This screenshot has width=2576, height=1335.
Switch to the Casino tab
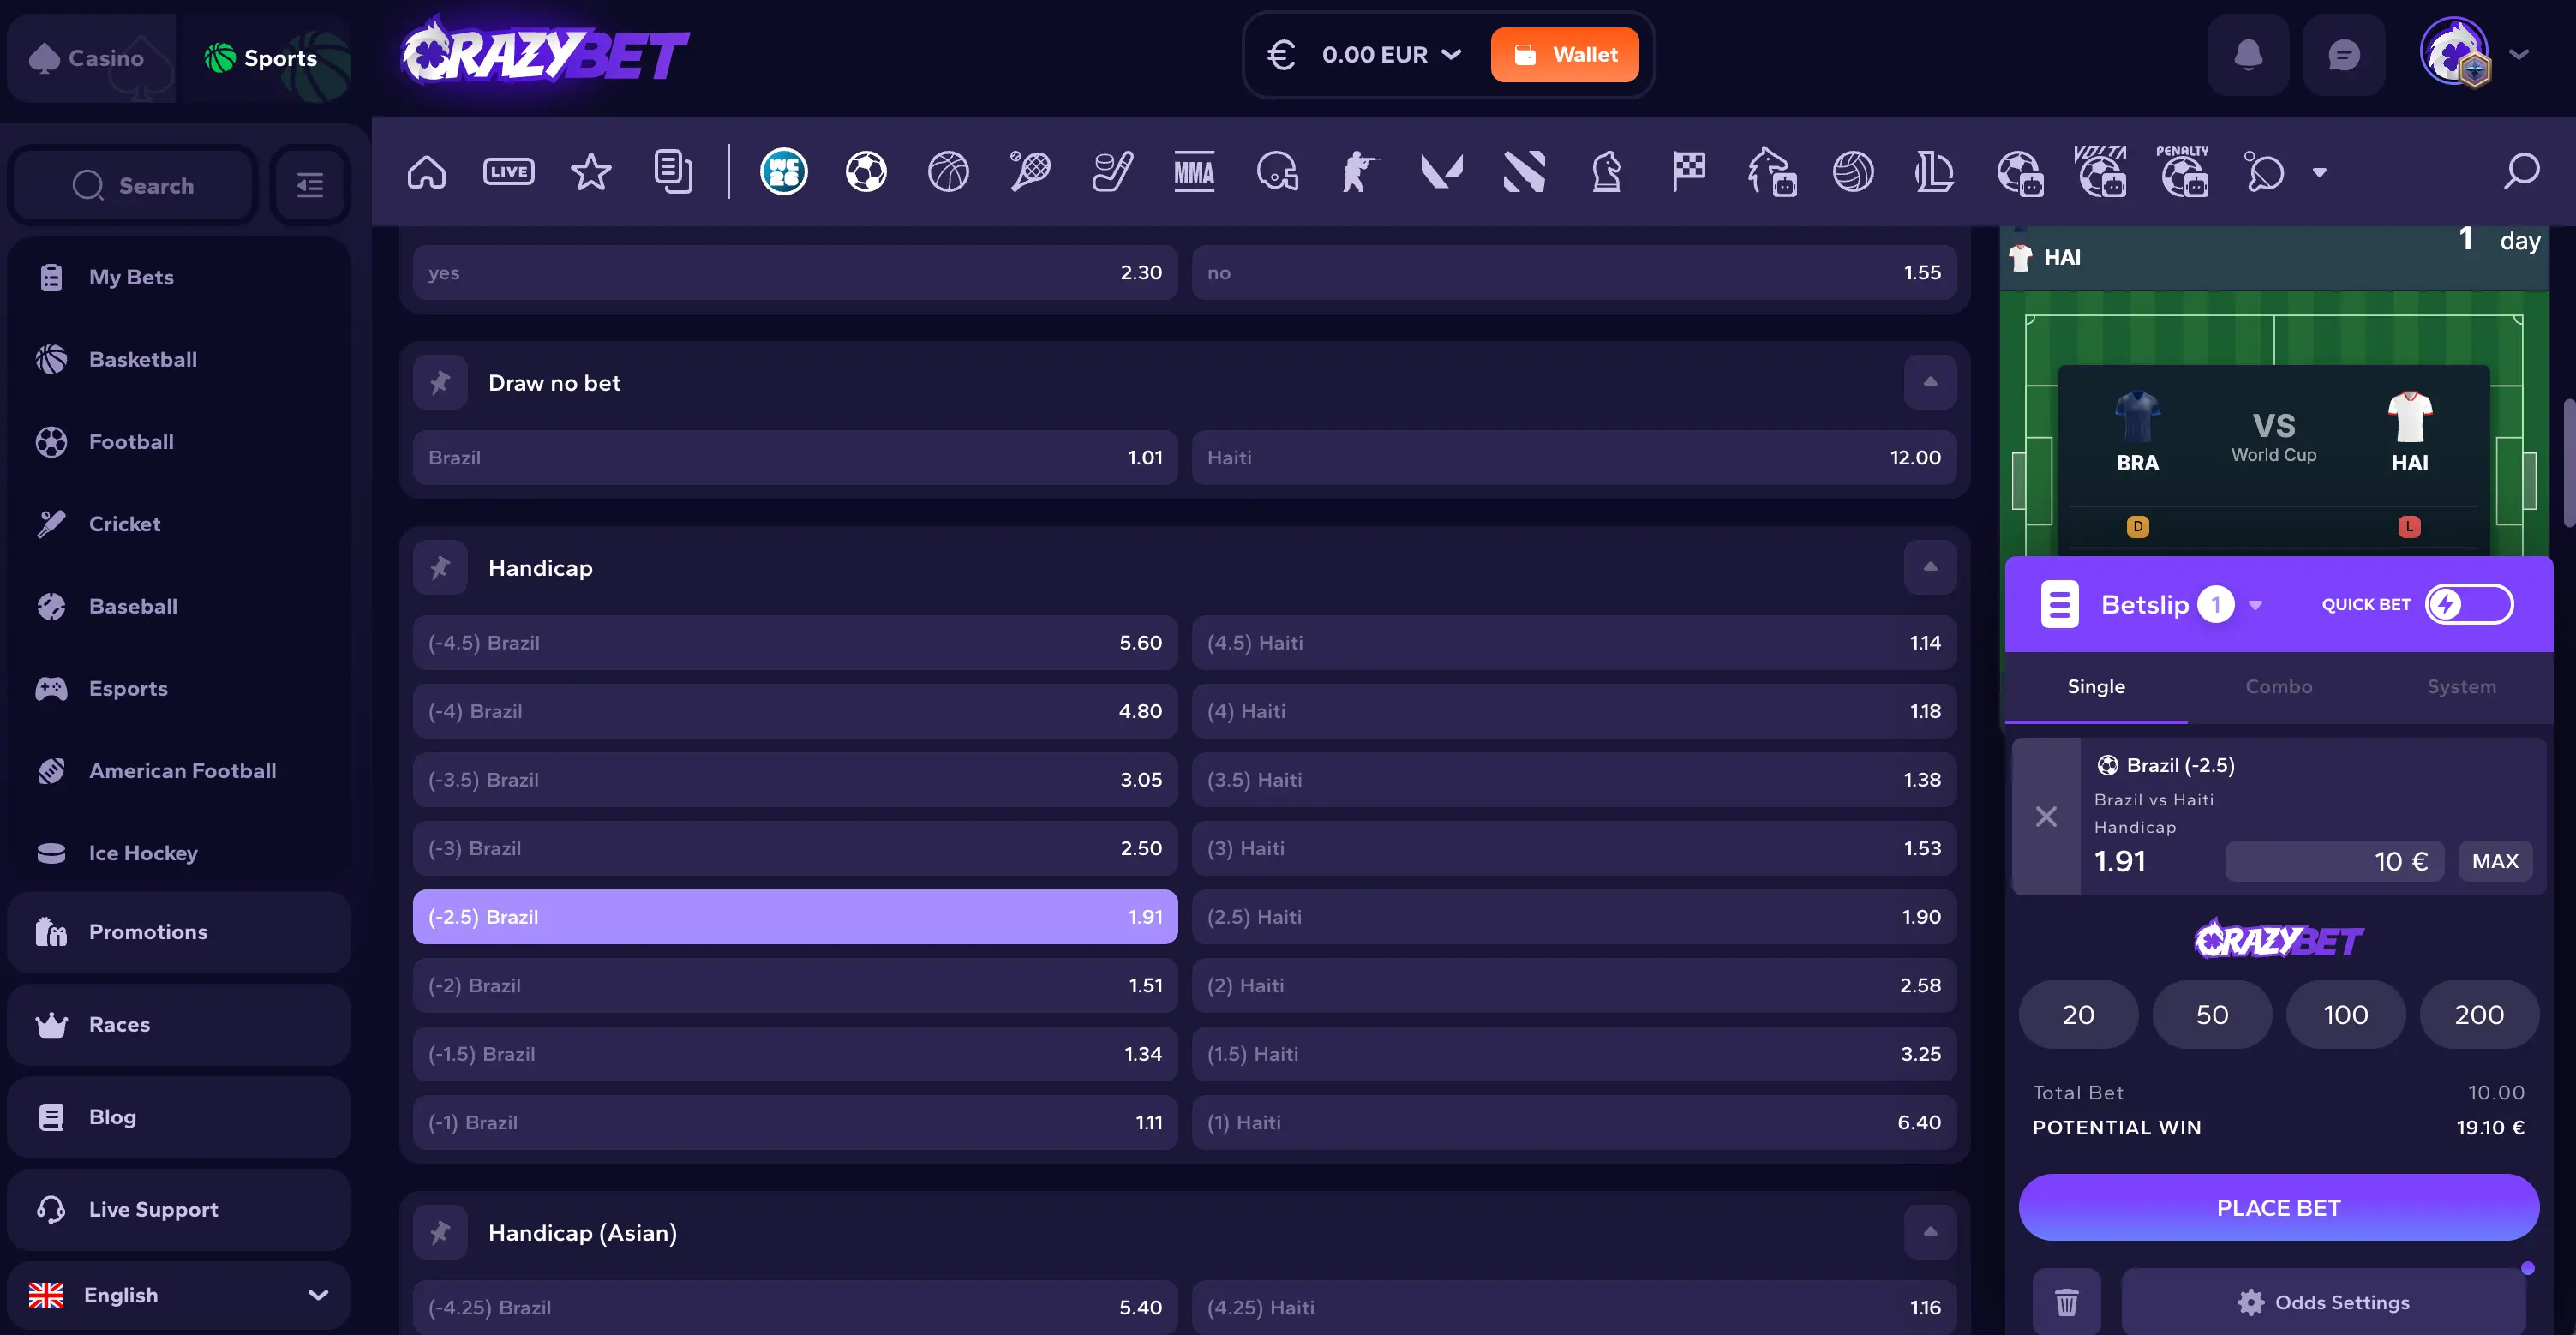tap(91, 58)
